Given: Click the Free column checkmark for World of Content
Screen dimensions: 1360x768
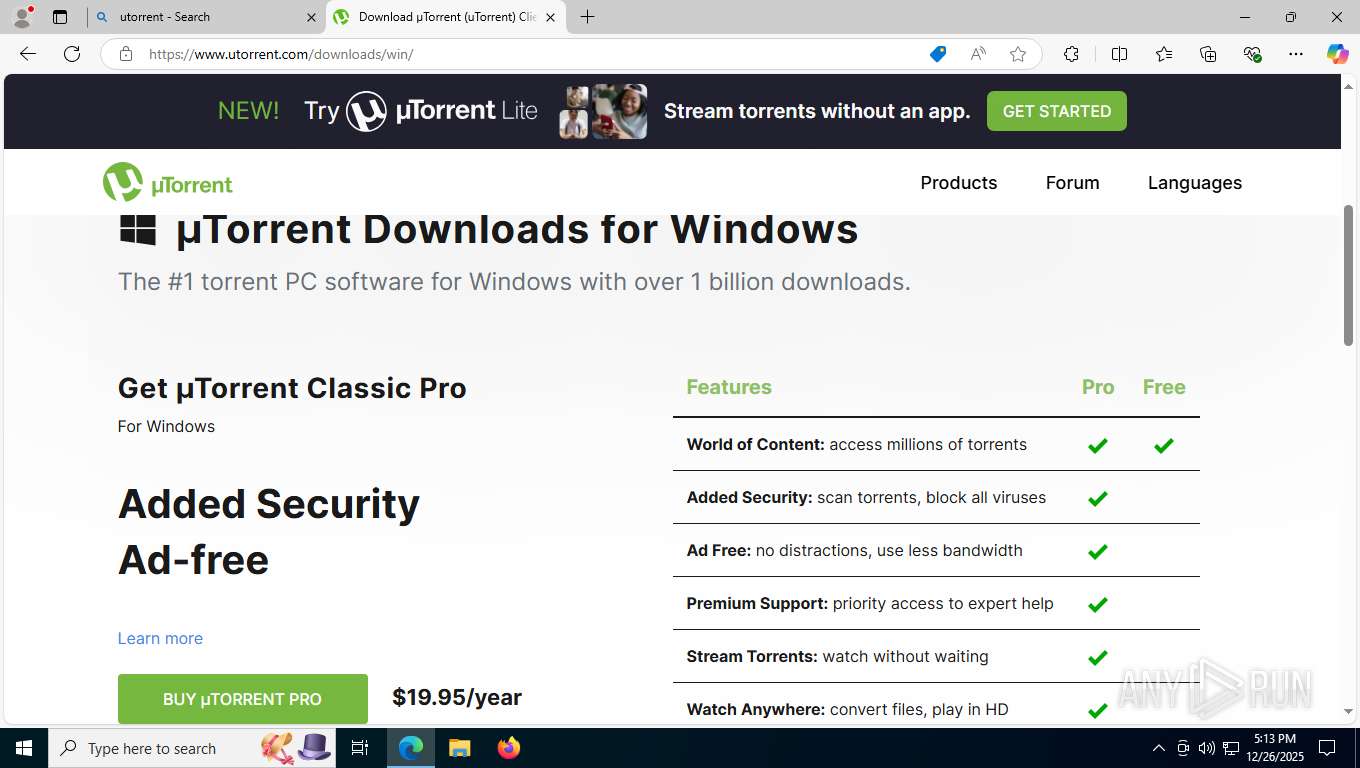Looking at the screenshot, I should pos(1163,445).
